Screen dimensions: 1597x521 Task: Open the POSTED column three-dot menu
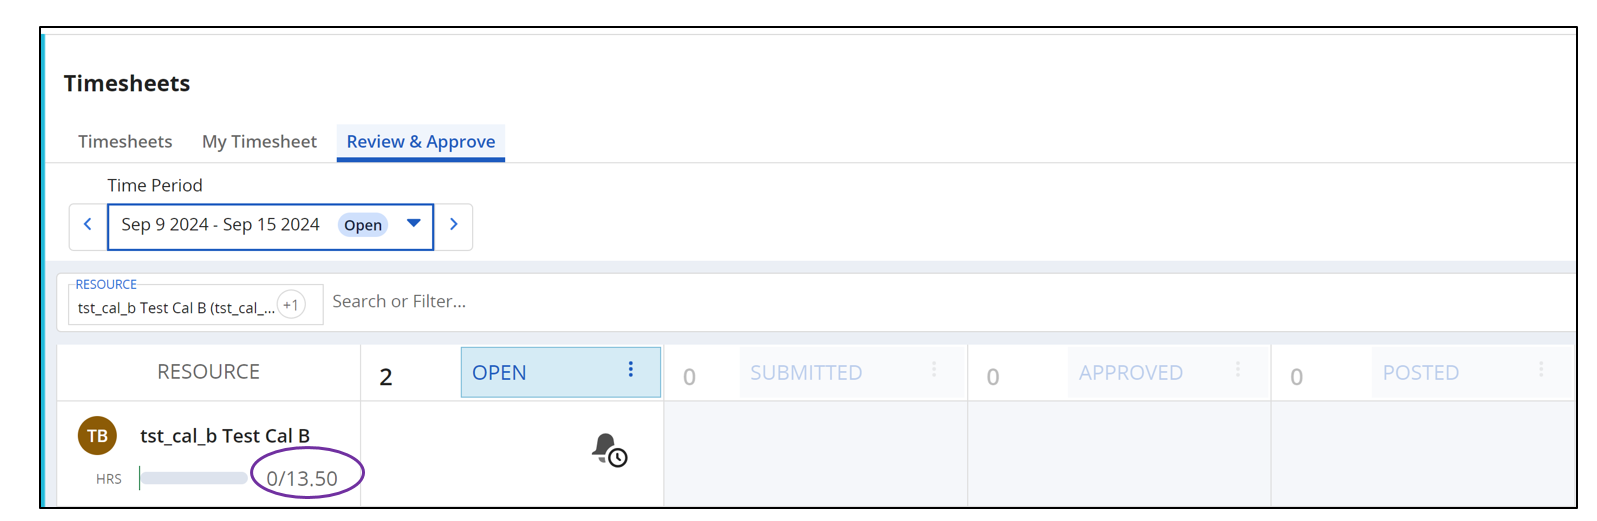pos(1541,370)
